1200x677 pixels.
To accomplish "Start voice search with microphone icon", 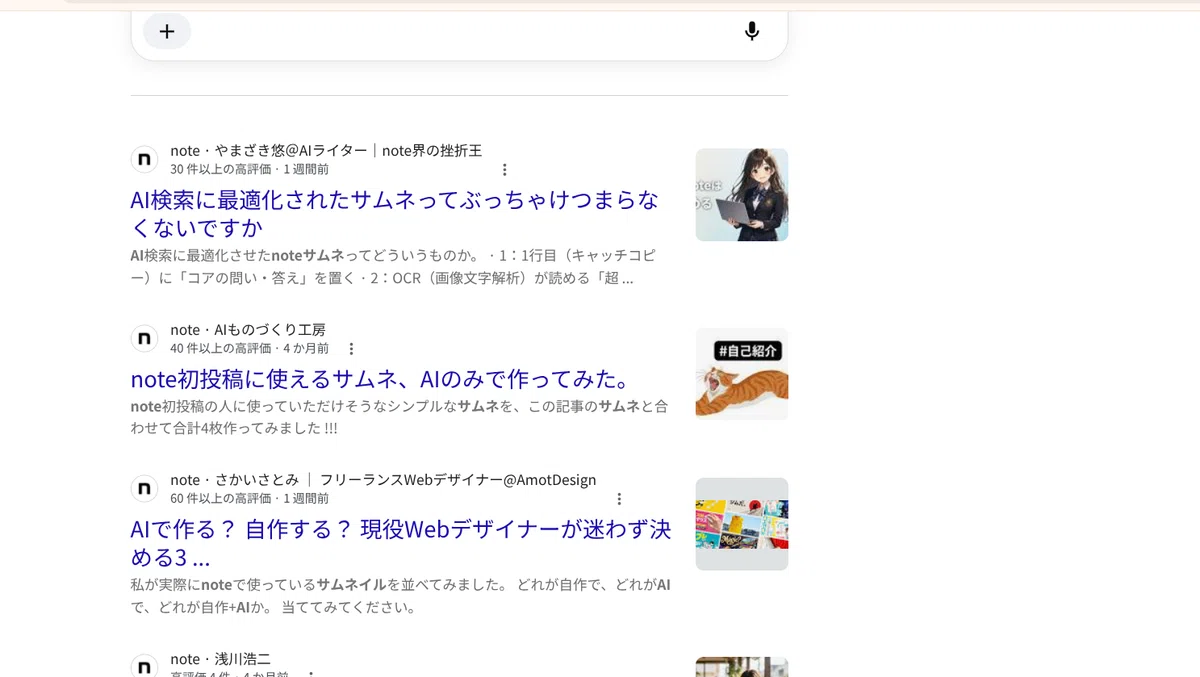I will [752, 31].
